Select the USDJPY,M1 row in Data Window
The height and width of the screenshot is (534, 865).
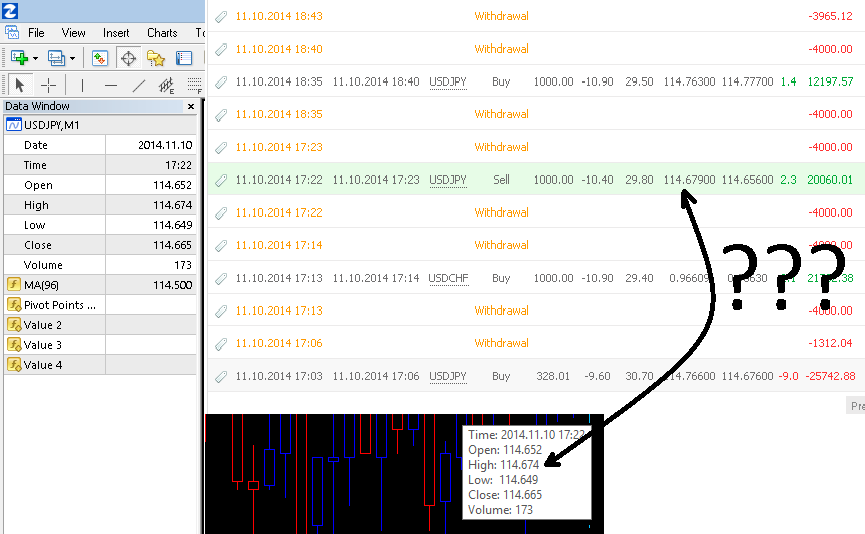[x=100, y=125]
